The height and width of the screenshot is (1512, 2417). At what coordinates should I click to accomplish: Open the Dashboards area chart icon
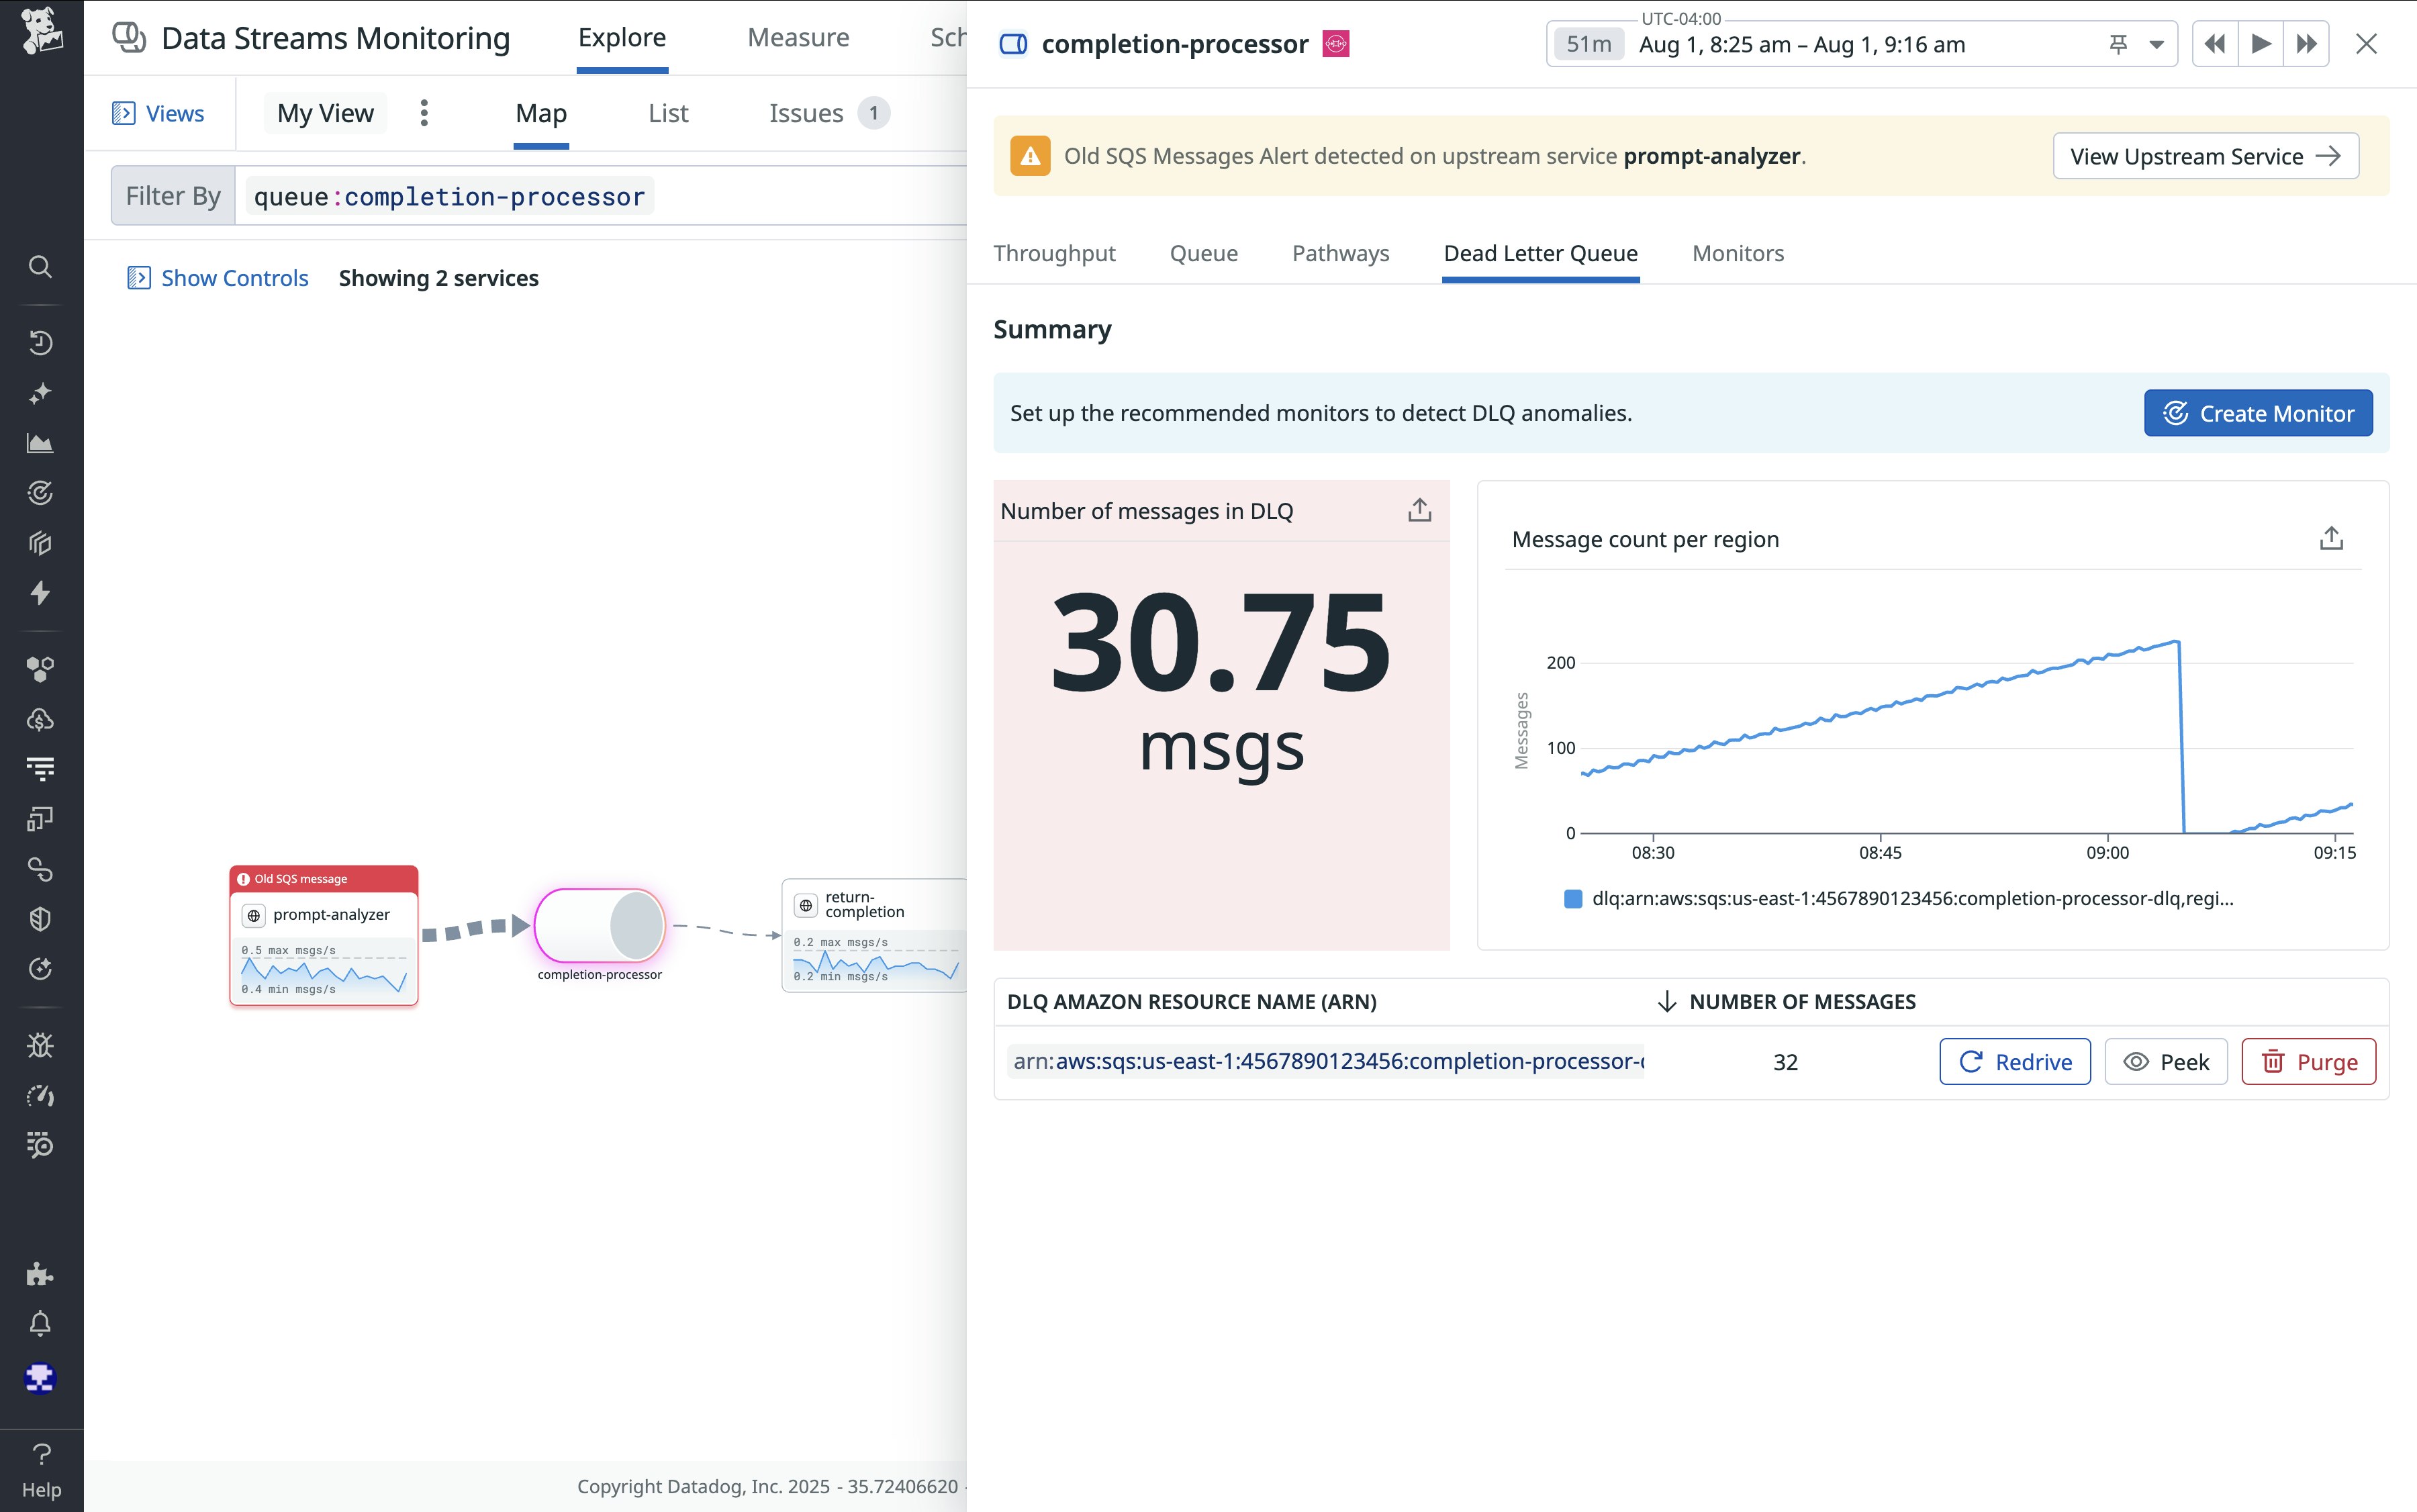(x=40, y=443)
